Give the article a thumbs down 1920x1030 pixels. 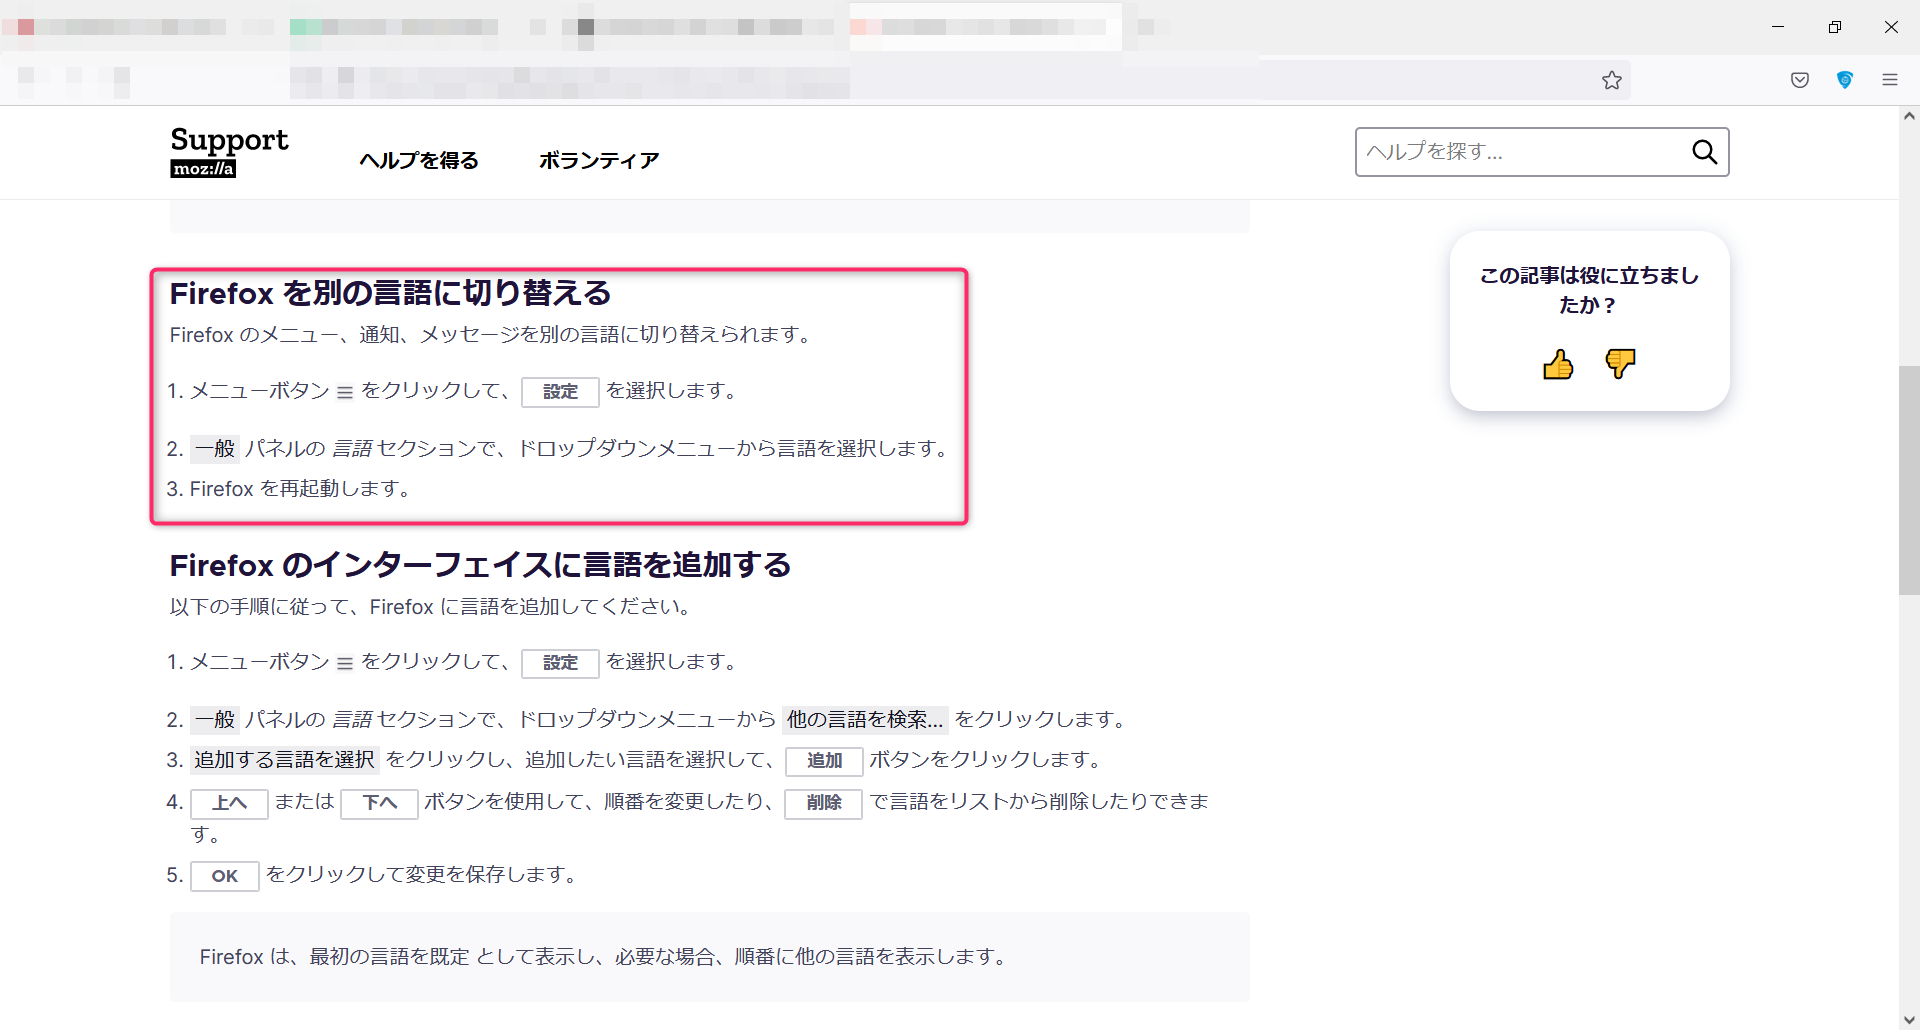(1620, 364)
